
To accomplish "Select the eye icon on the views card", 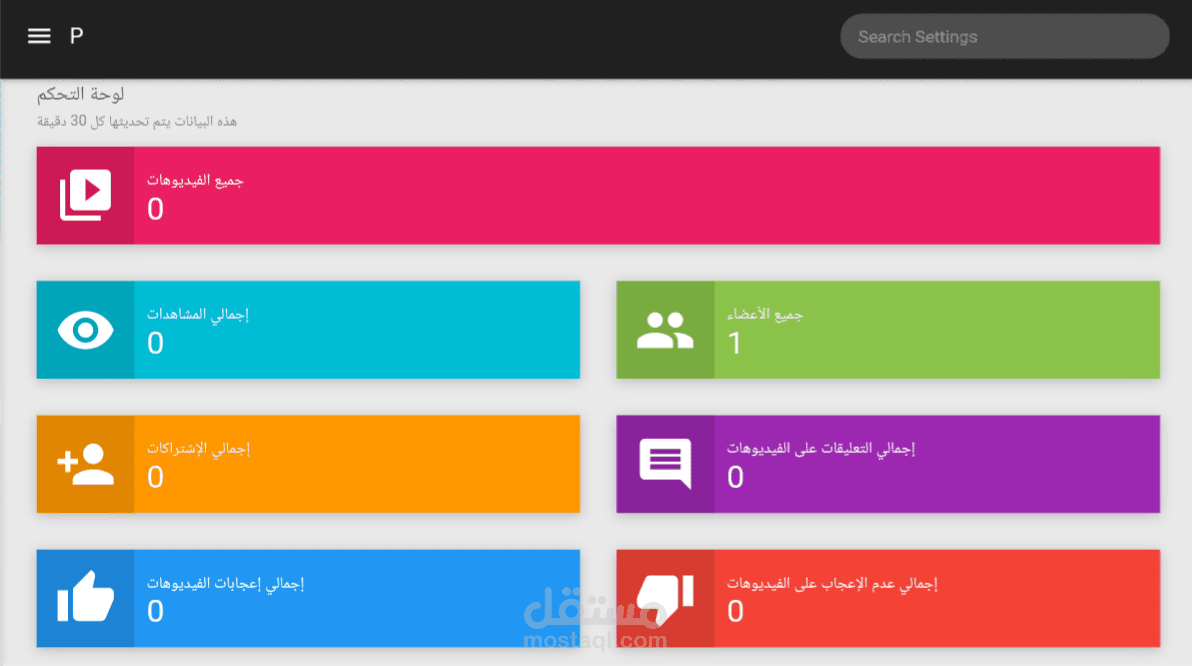I will click(85, 330).
